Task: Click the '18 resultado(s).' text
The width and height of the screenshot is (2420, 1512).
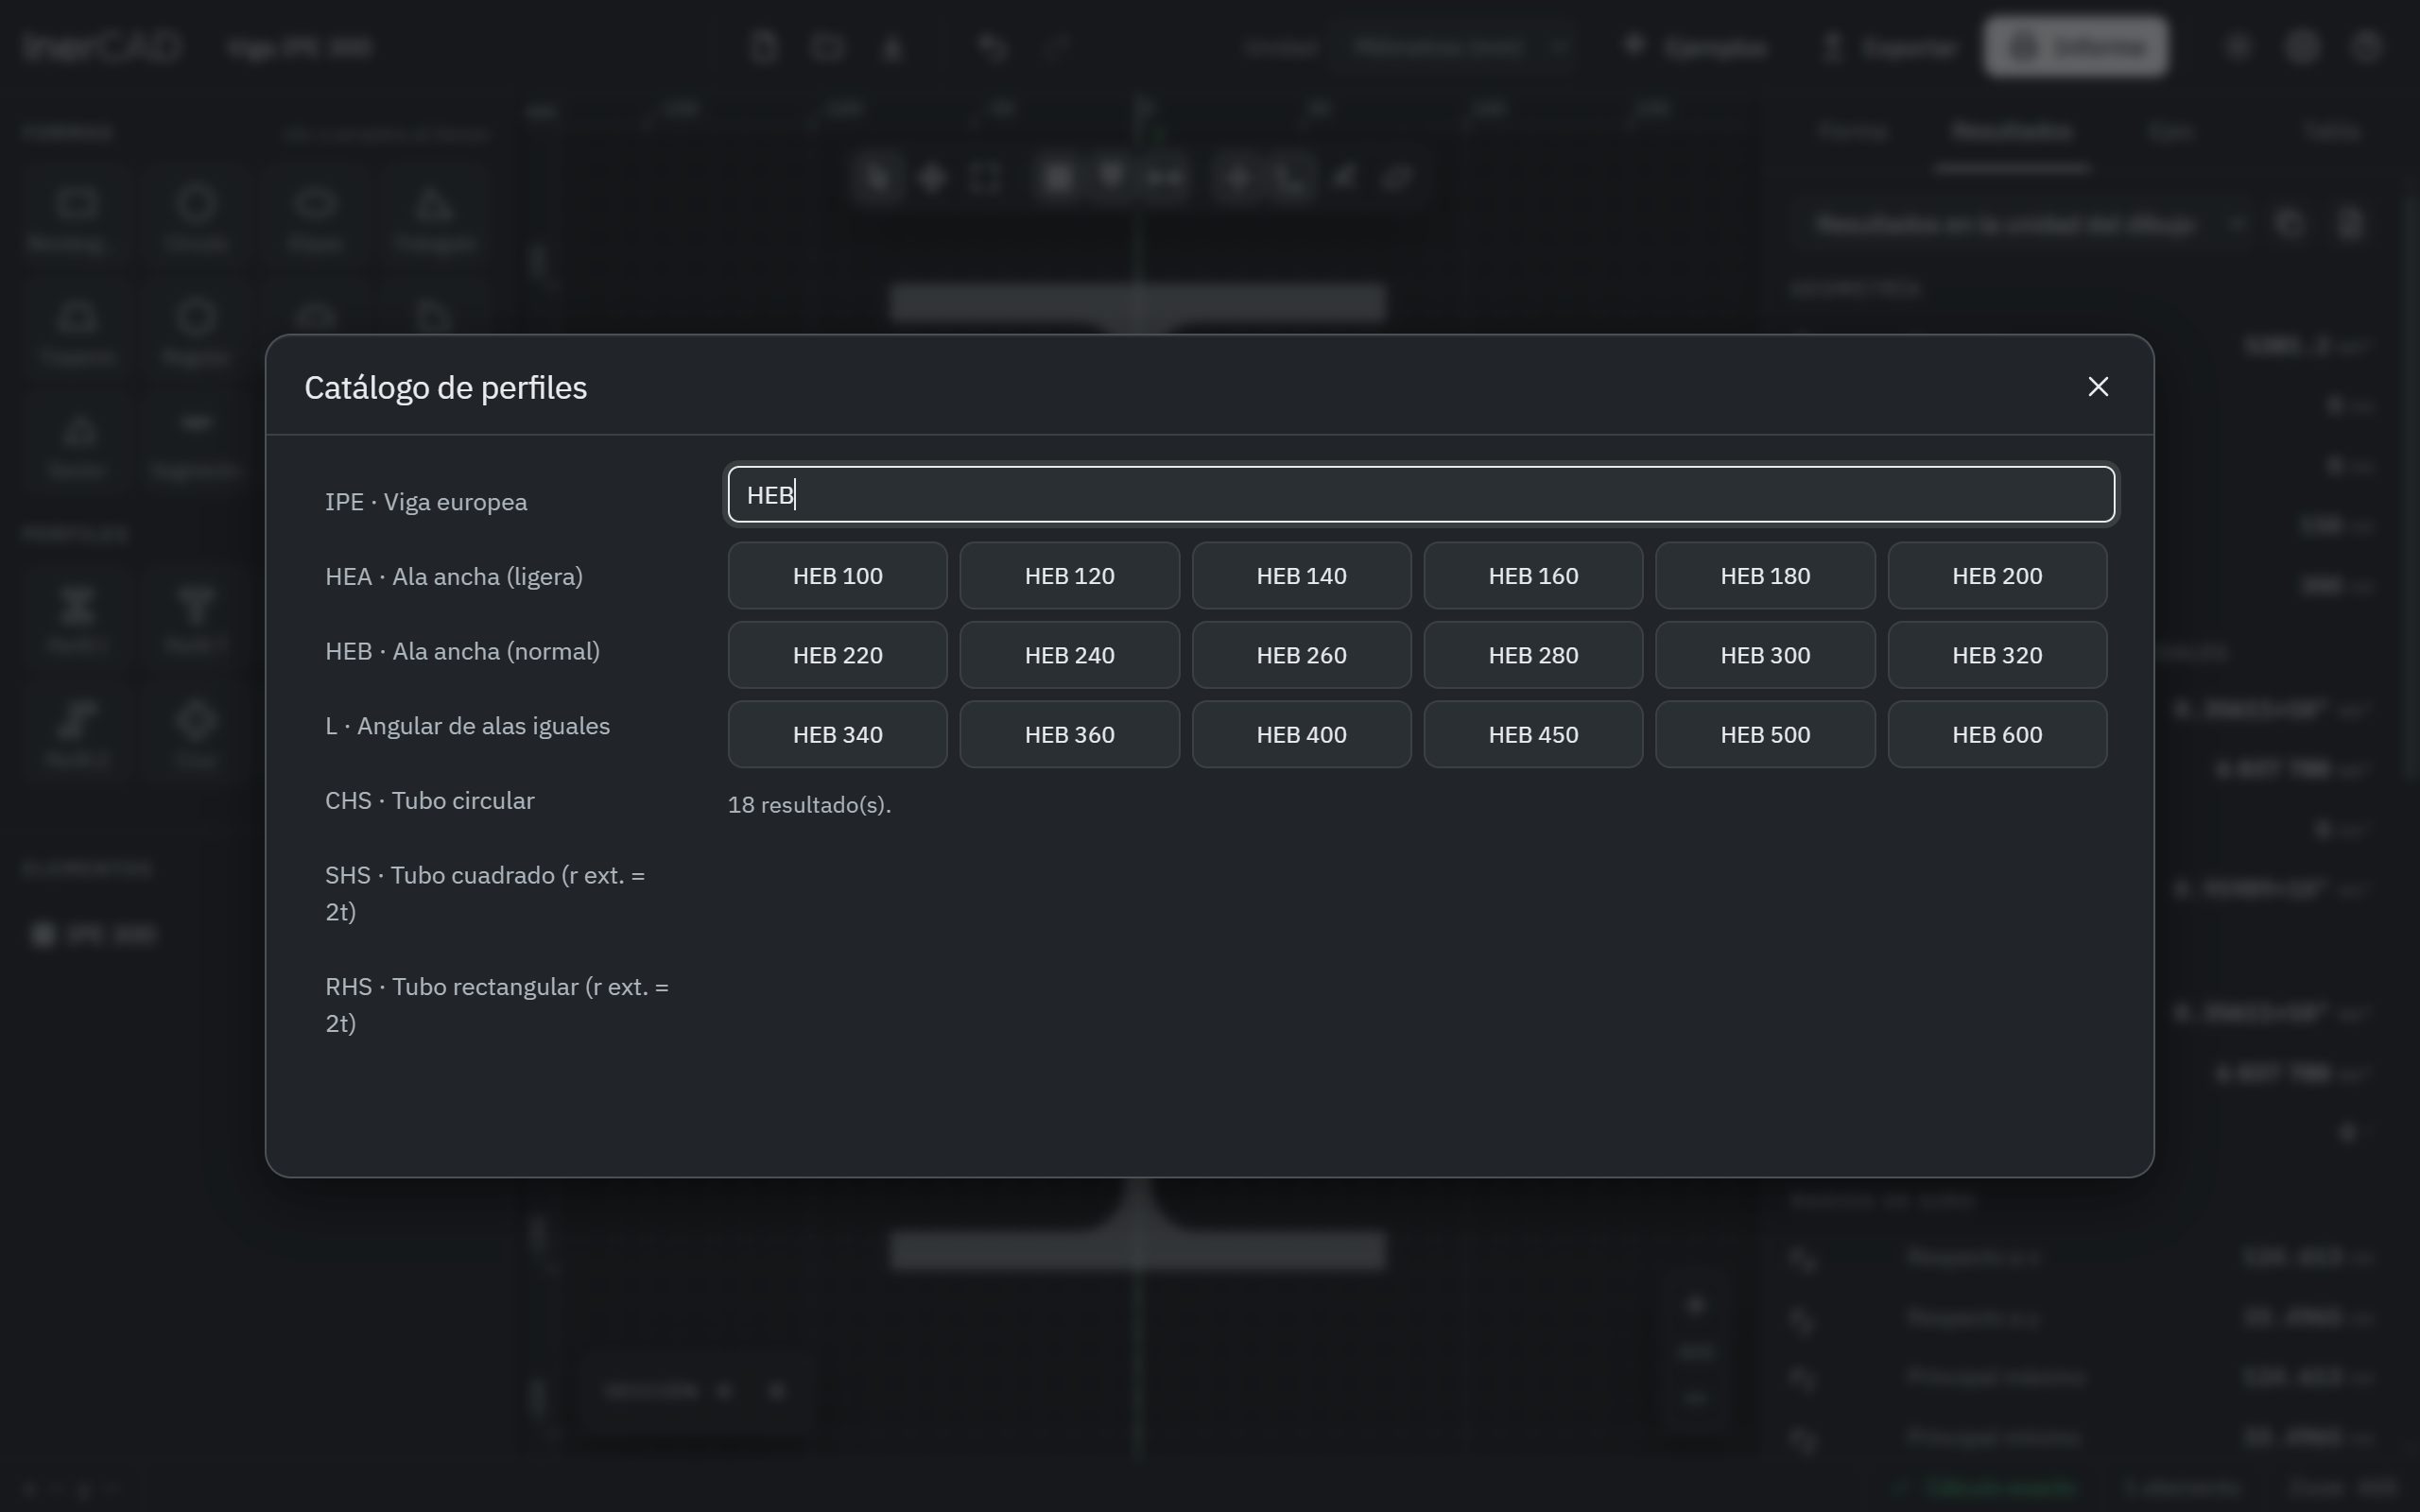Action: 809,805
